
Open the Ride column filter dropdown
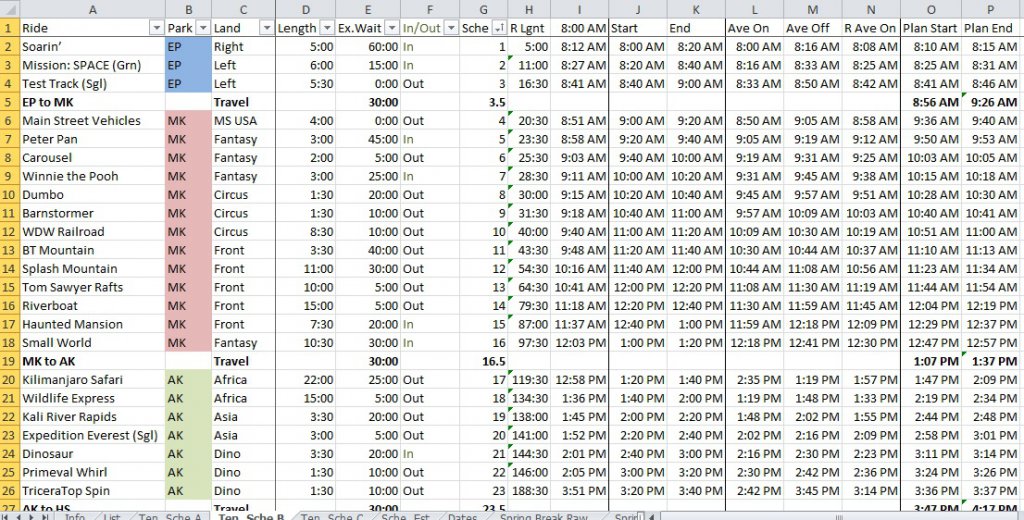click(156, 28)
